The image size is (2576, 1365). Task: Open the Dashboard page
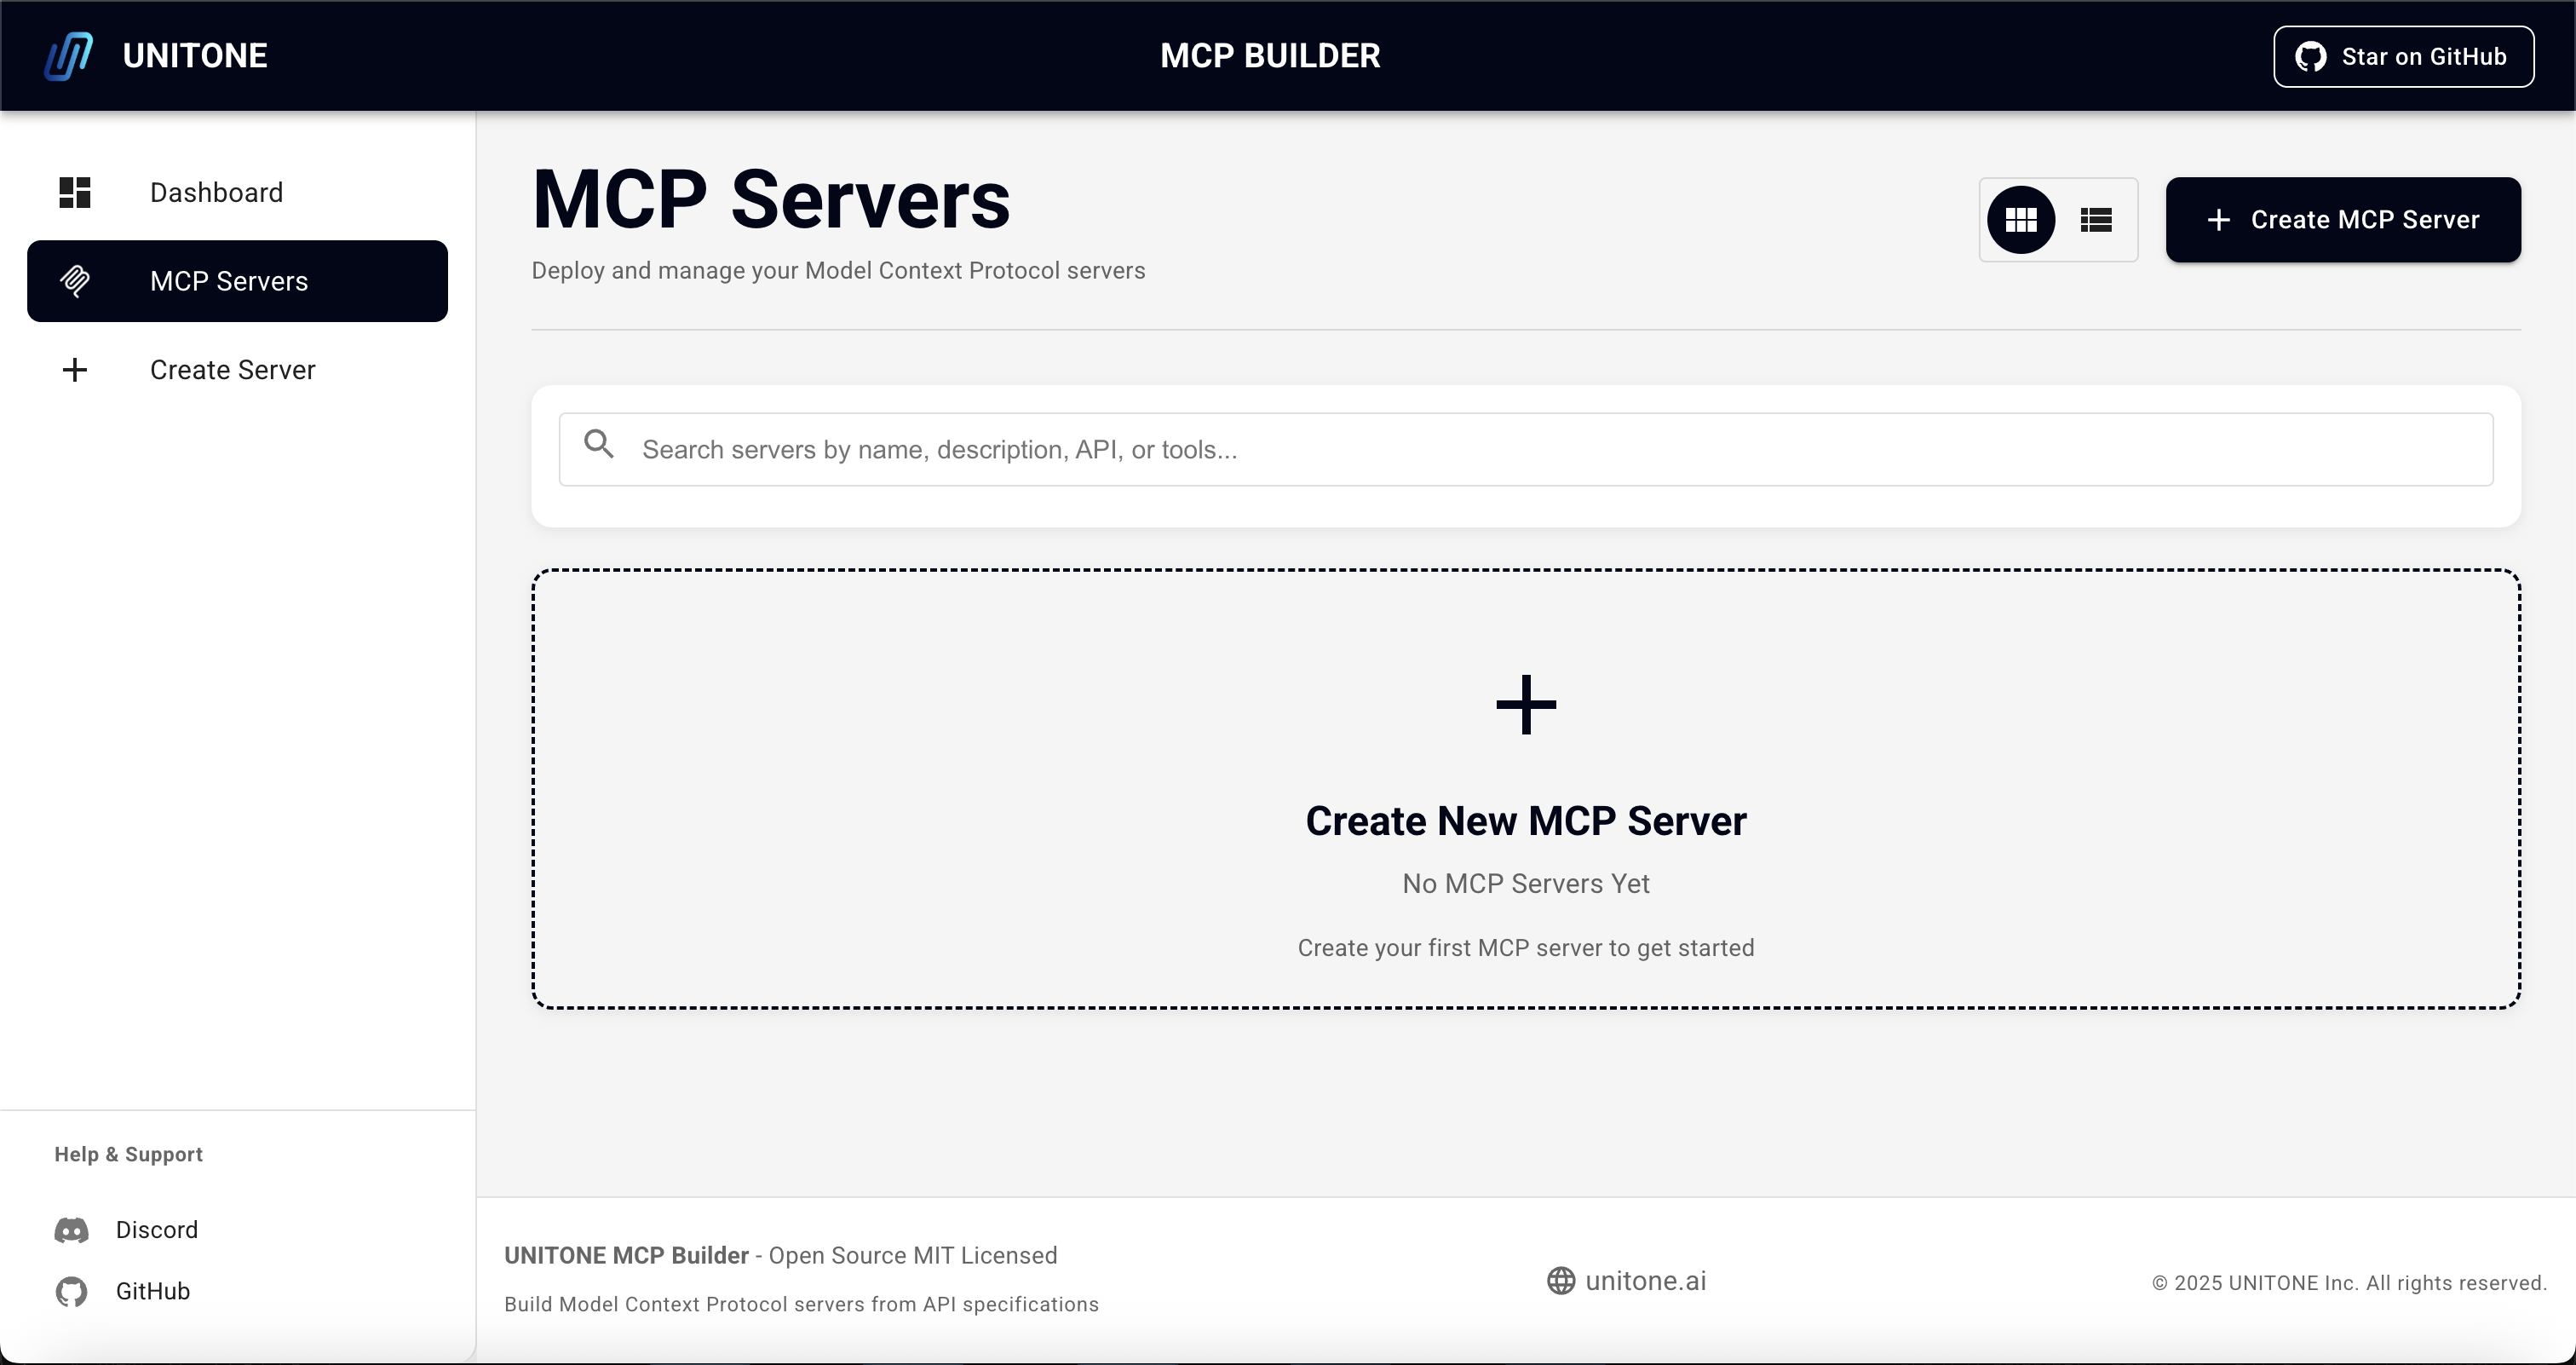point(237,192)
